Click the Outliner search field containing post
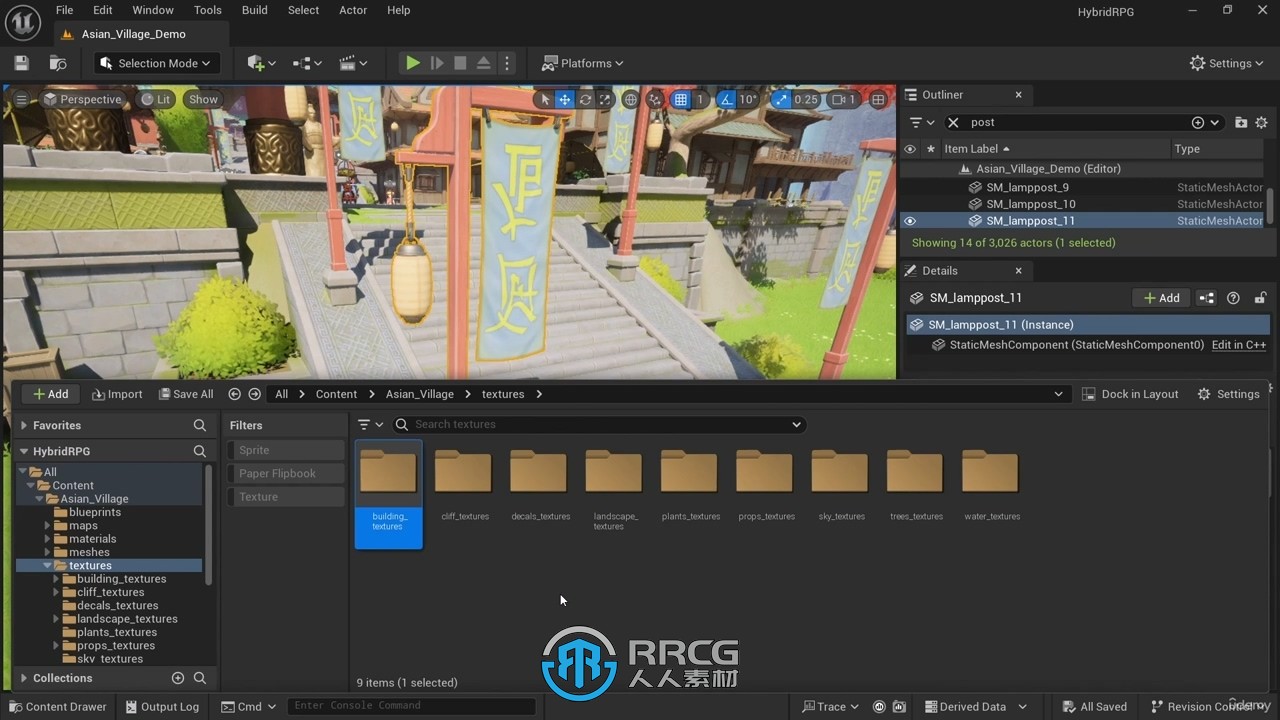1280x720 pixels. point(1078,122)
